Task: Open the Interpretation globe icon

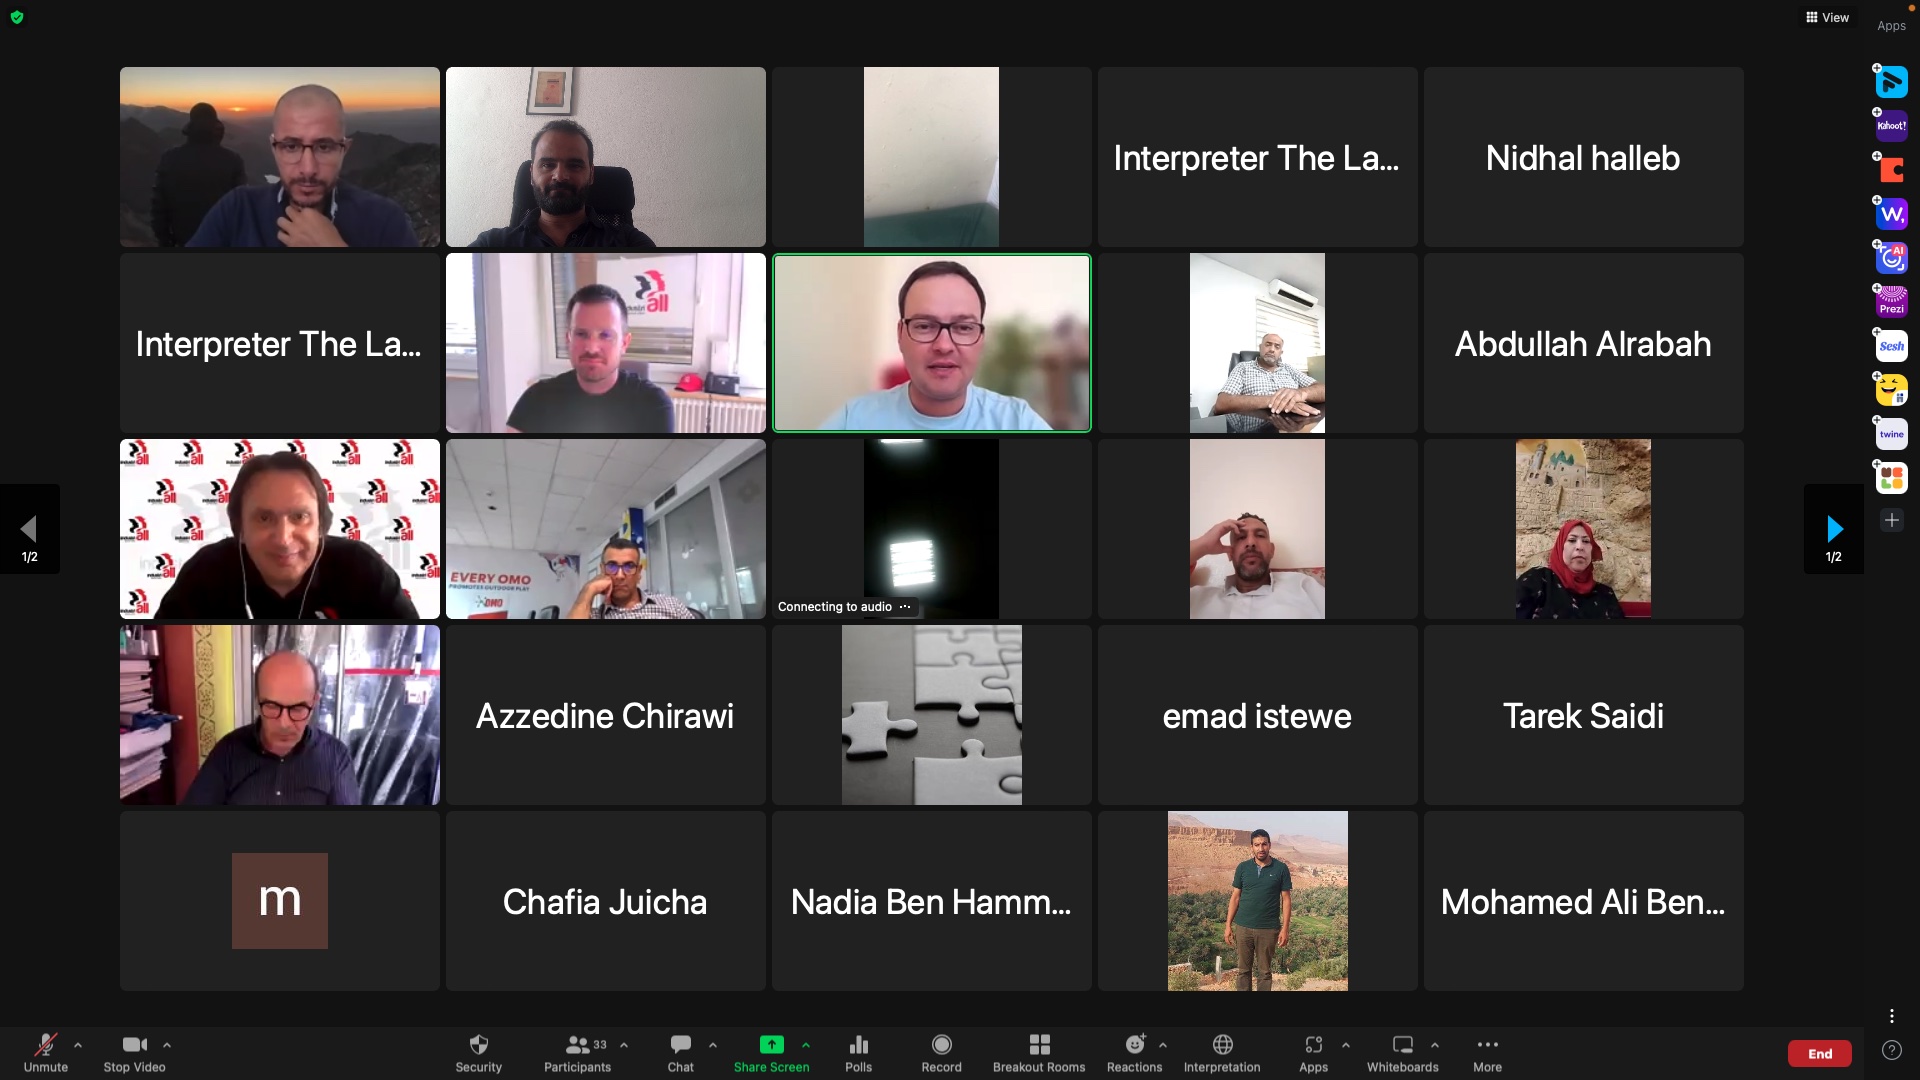Action: (x=1222, y=1045)
